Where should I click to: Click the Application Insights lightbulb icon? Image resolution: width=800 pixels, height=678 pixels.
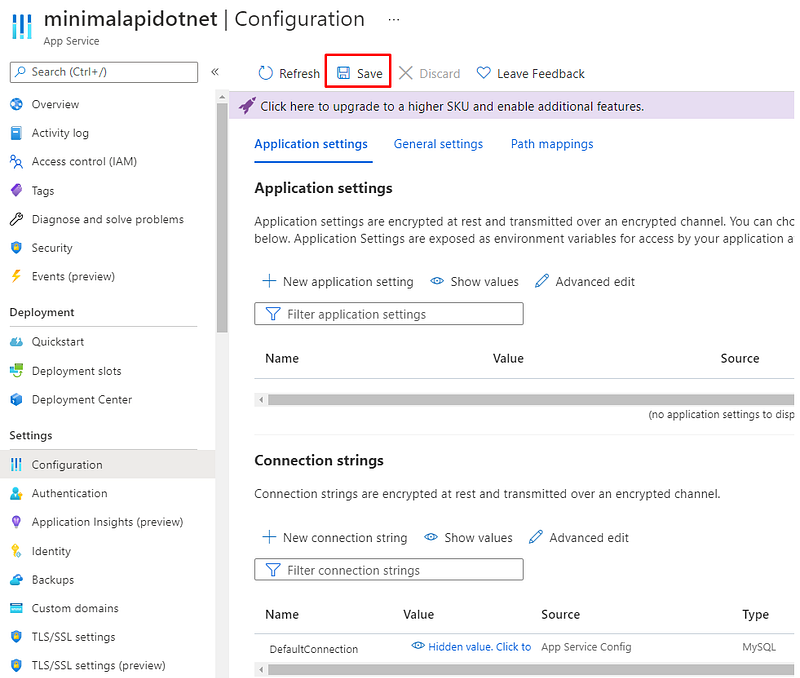[16, 522]
